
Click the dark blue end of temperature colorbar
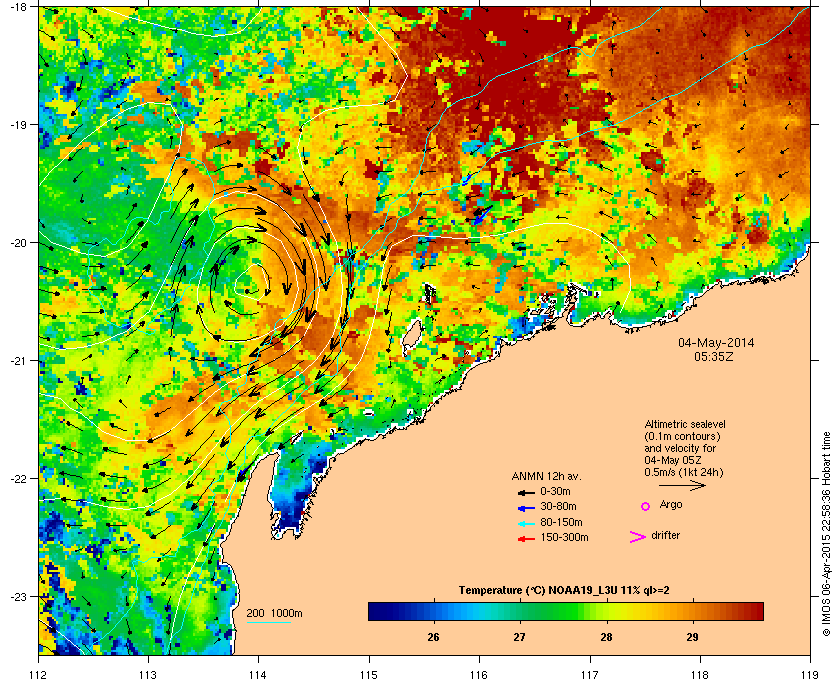(x=375, y=611)
